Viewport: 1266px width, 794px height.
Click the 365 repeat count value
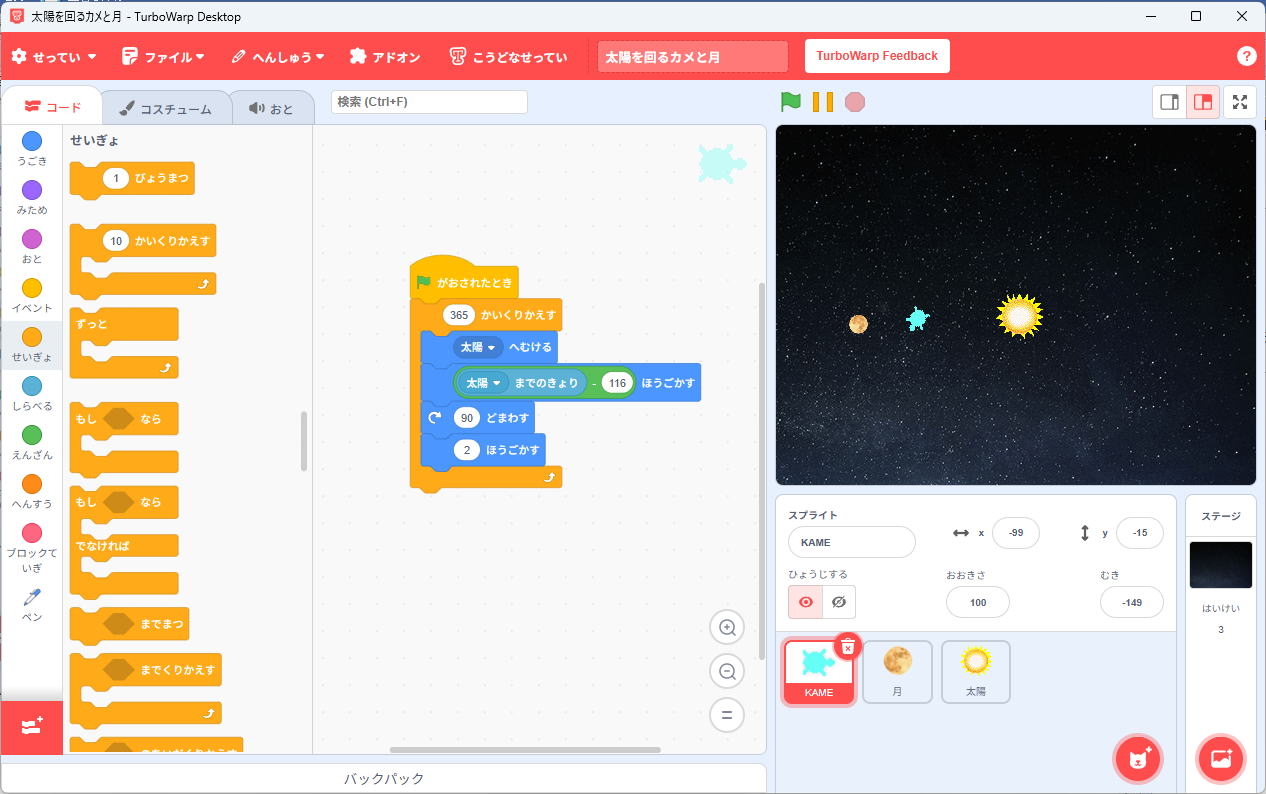[459, 315]
